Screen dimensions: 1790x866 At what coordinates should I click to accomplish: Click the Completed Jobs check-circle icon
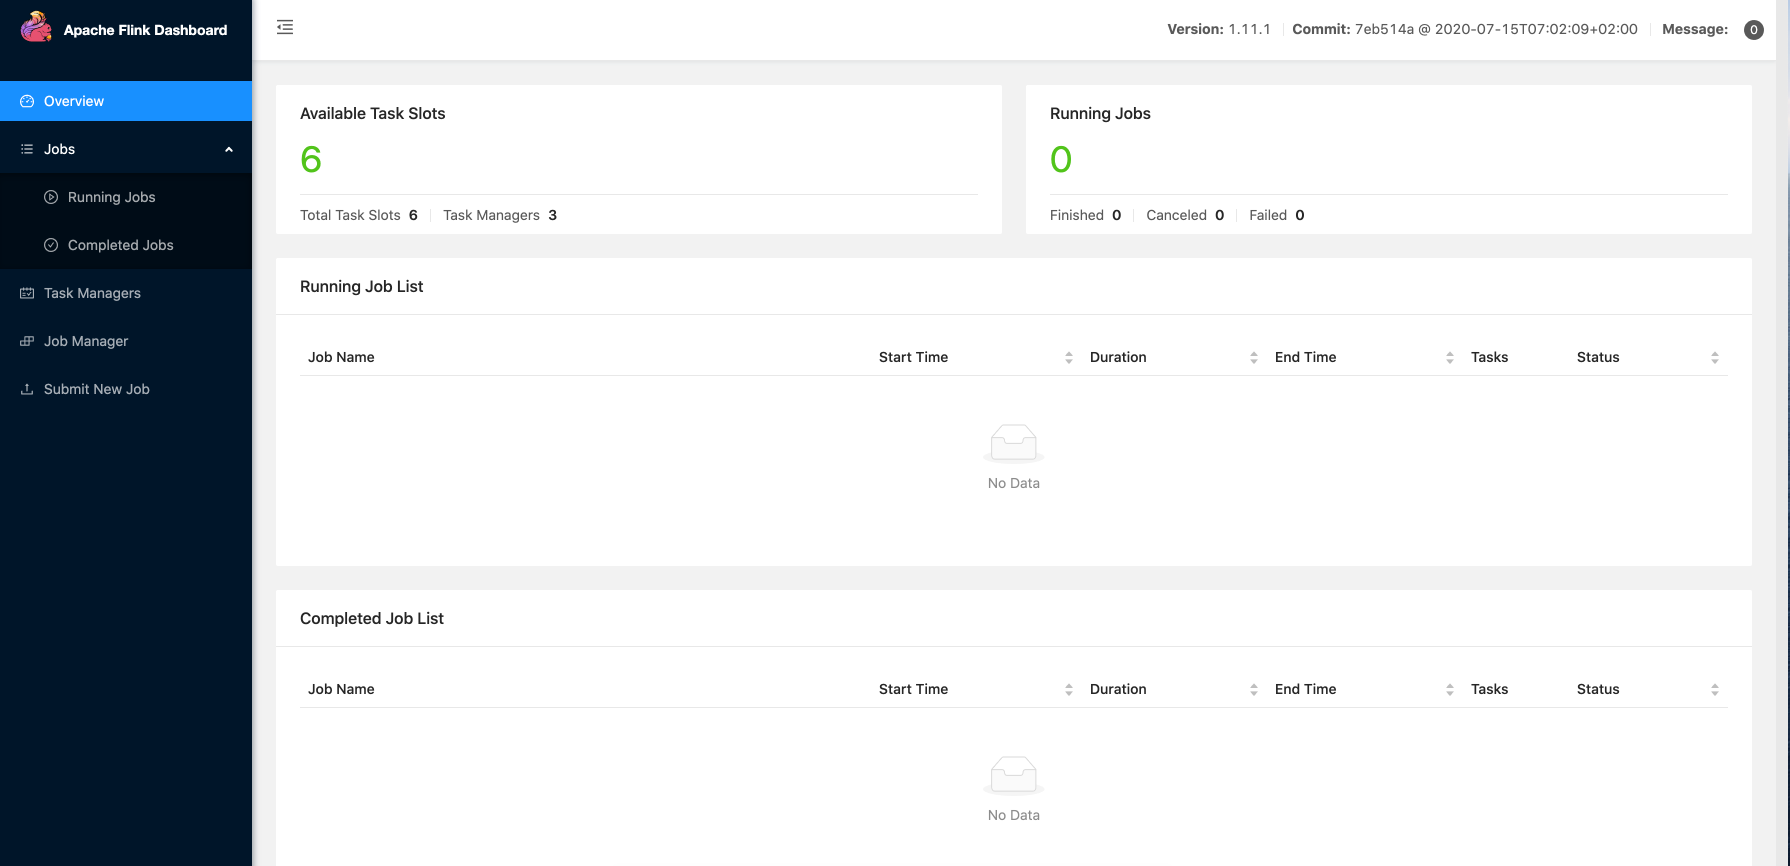[x=51, y=245]
